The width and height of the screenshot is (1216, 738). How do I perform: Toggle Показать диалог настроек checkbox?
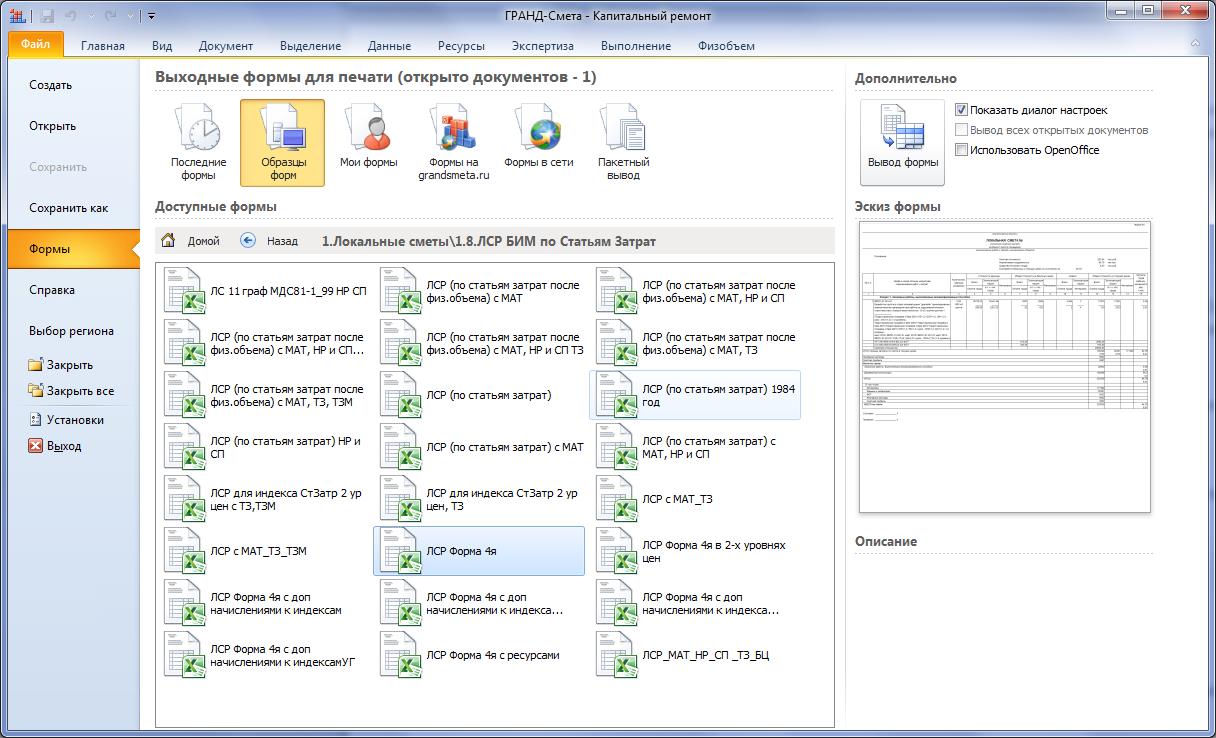coord(962,110)
